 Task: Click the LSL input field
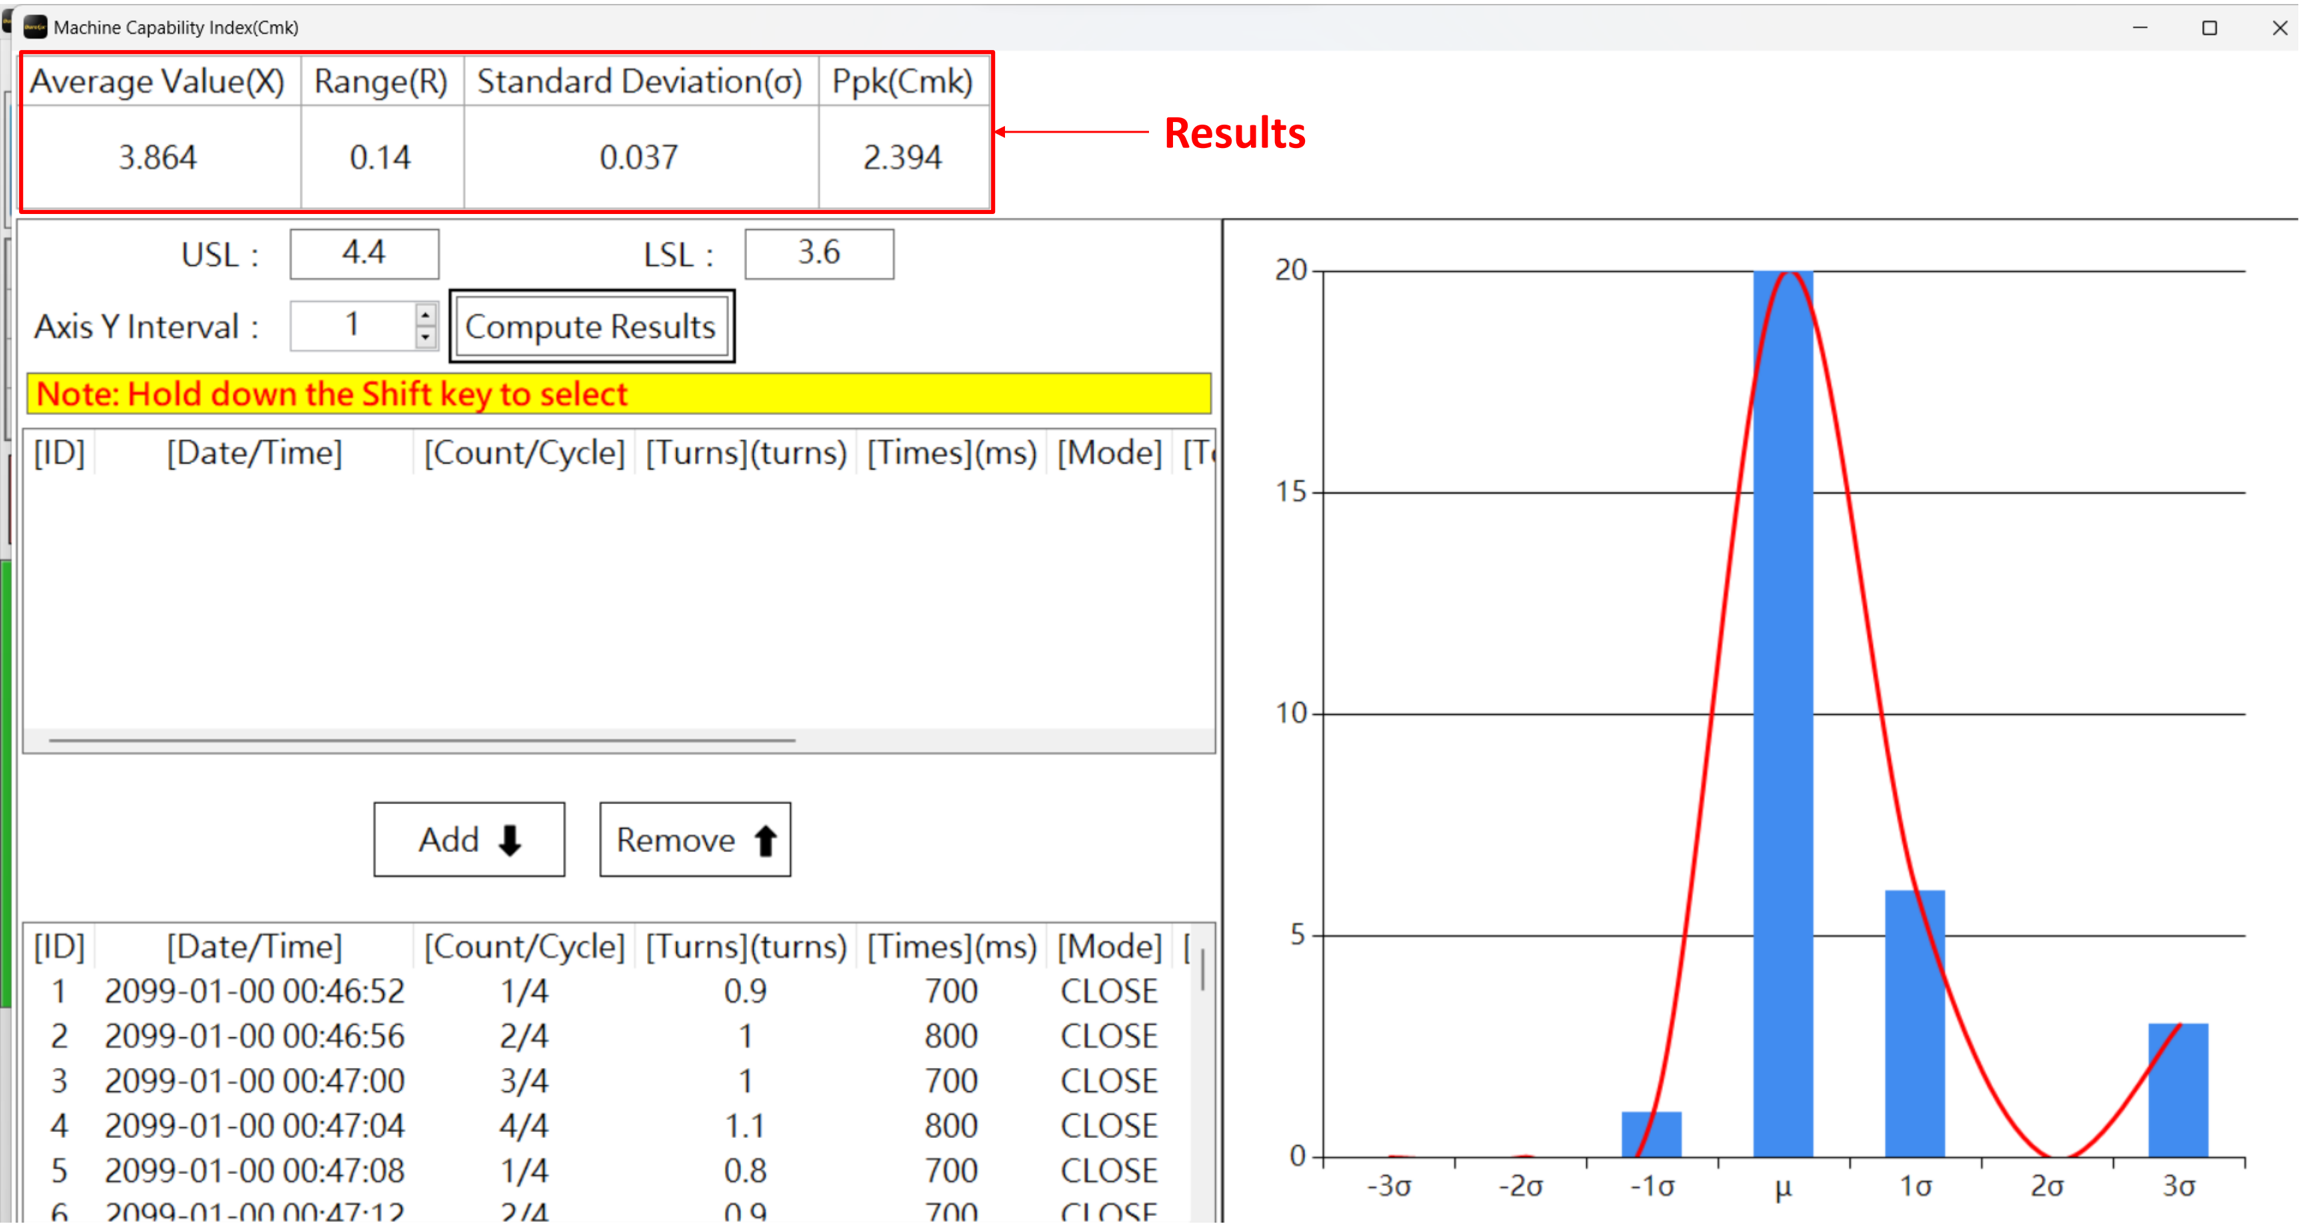tap(818, 254)
